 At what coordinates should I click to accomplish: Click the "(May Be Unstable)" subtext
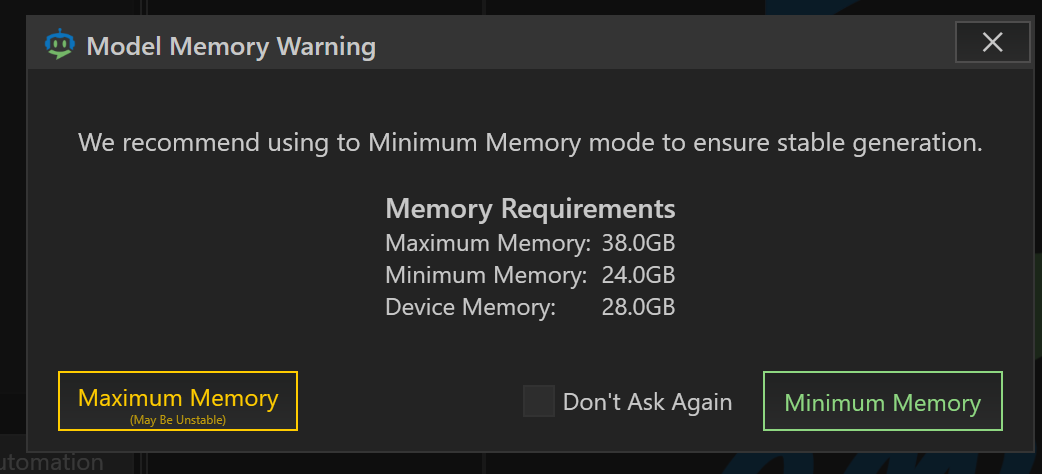pos(178,420)
